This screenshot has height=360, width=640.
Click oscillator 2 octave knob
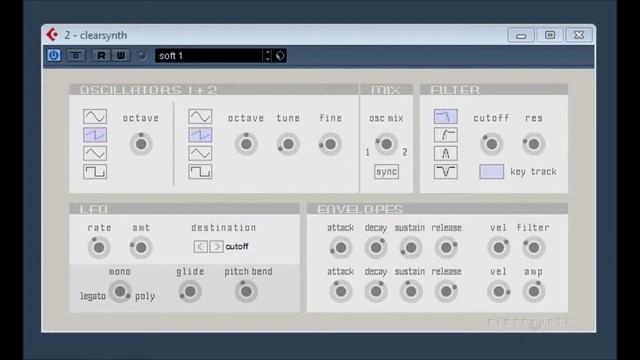point(246,144)
